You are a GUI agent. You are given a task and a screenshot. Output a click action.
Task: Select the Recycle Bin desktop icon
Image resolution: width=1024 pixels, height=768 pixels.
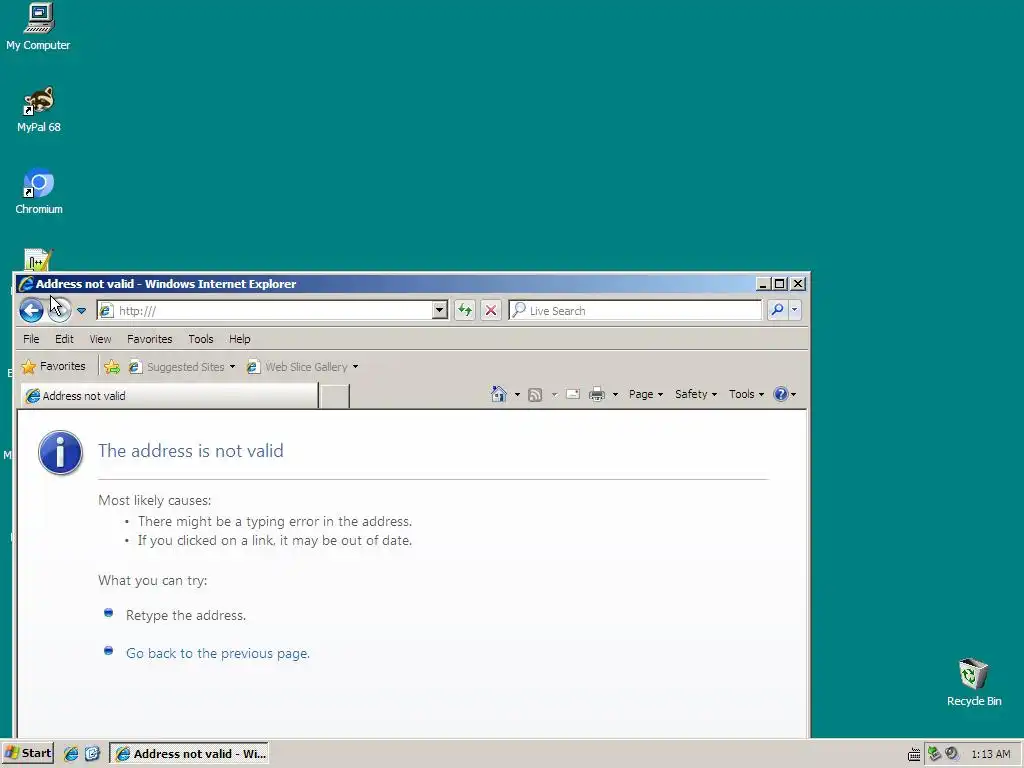(974, 682)
